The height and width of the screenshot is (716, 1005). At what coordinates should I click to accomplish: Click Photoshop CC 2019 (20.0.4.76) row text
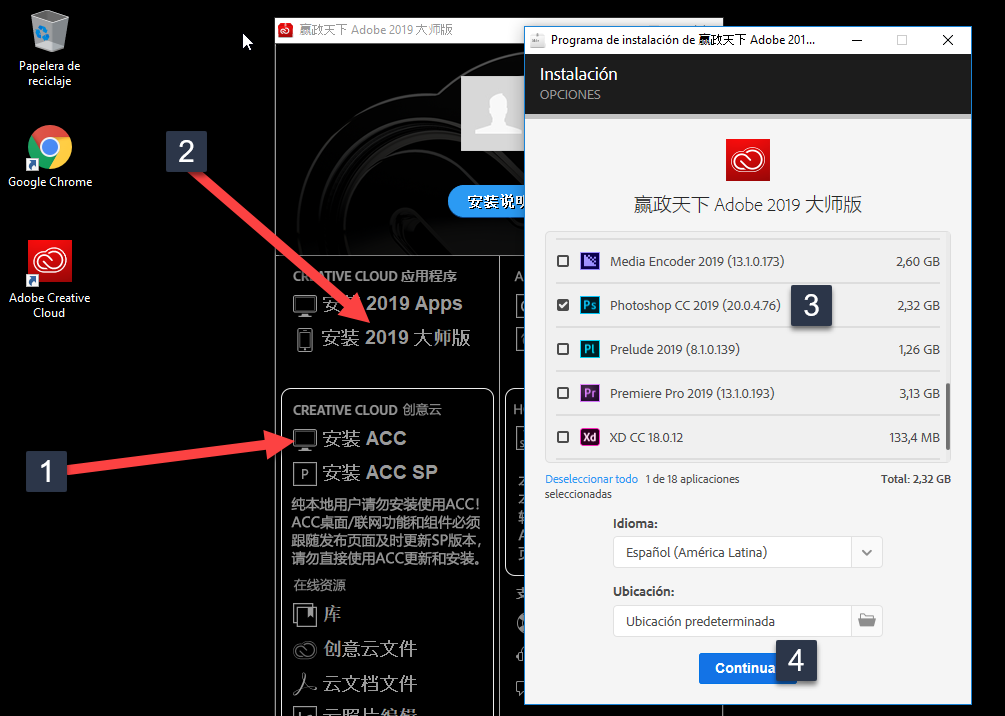coord(695,305)
